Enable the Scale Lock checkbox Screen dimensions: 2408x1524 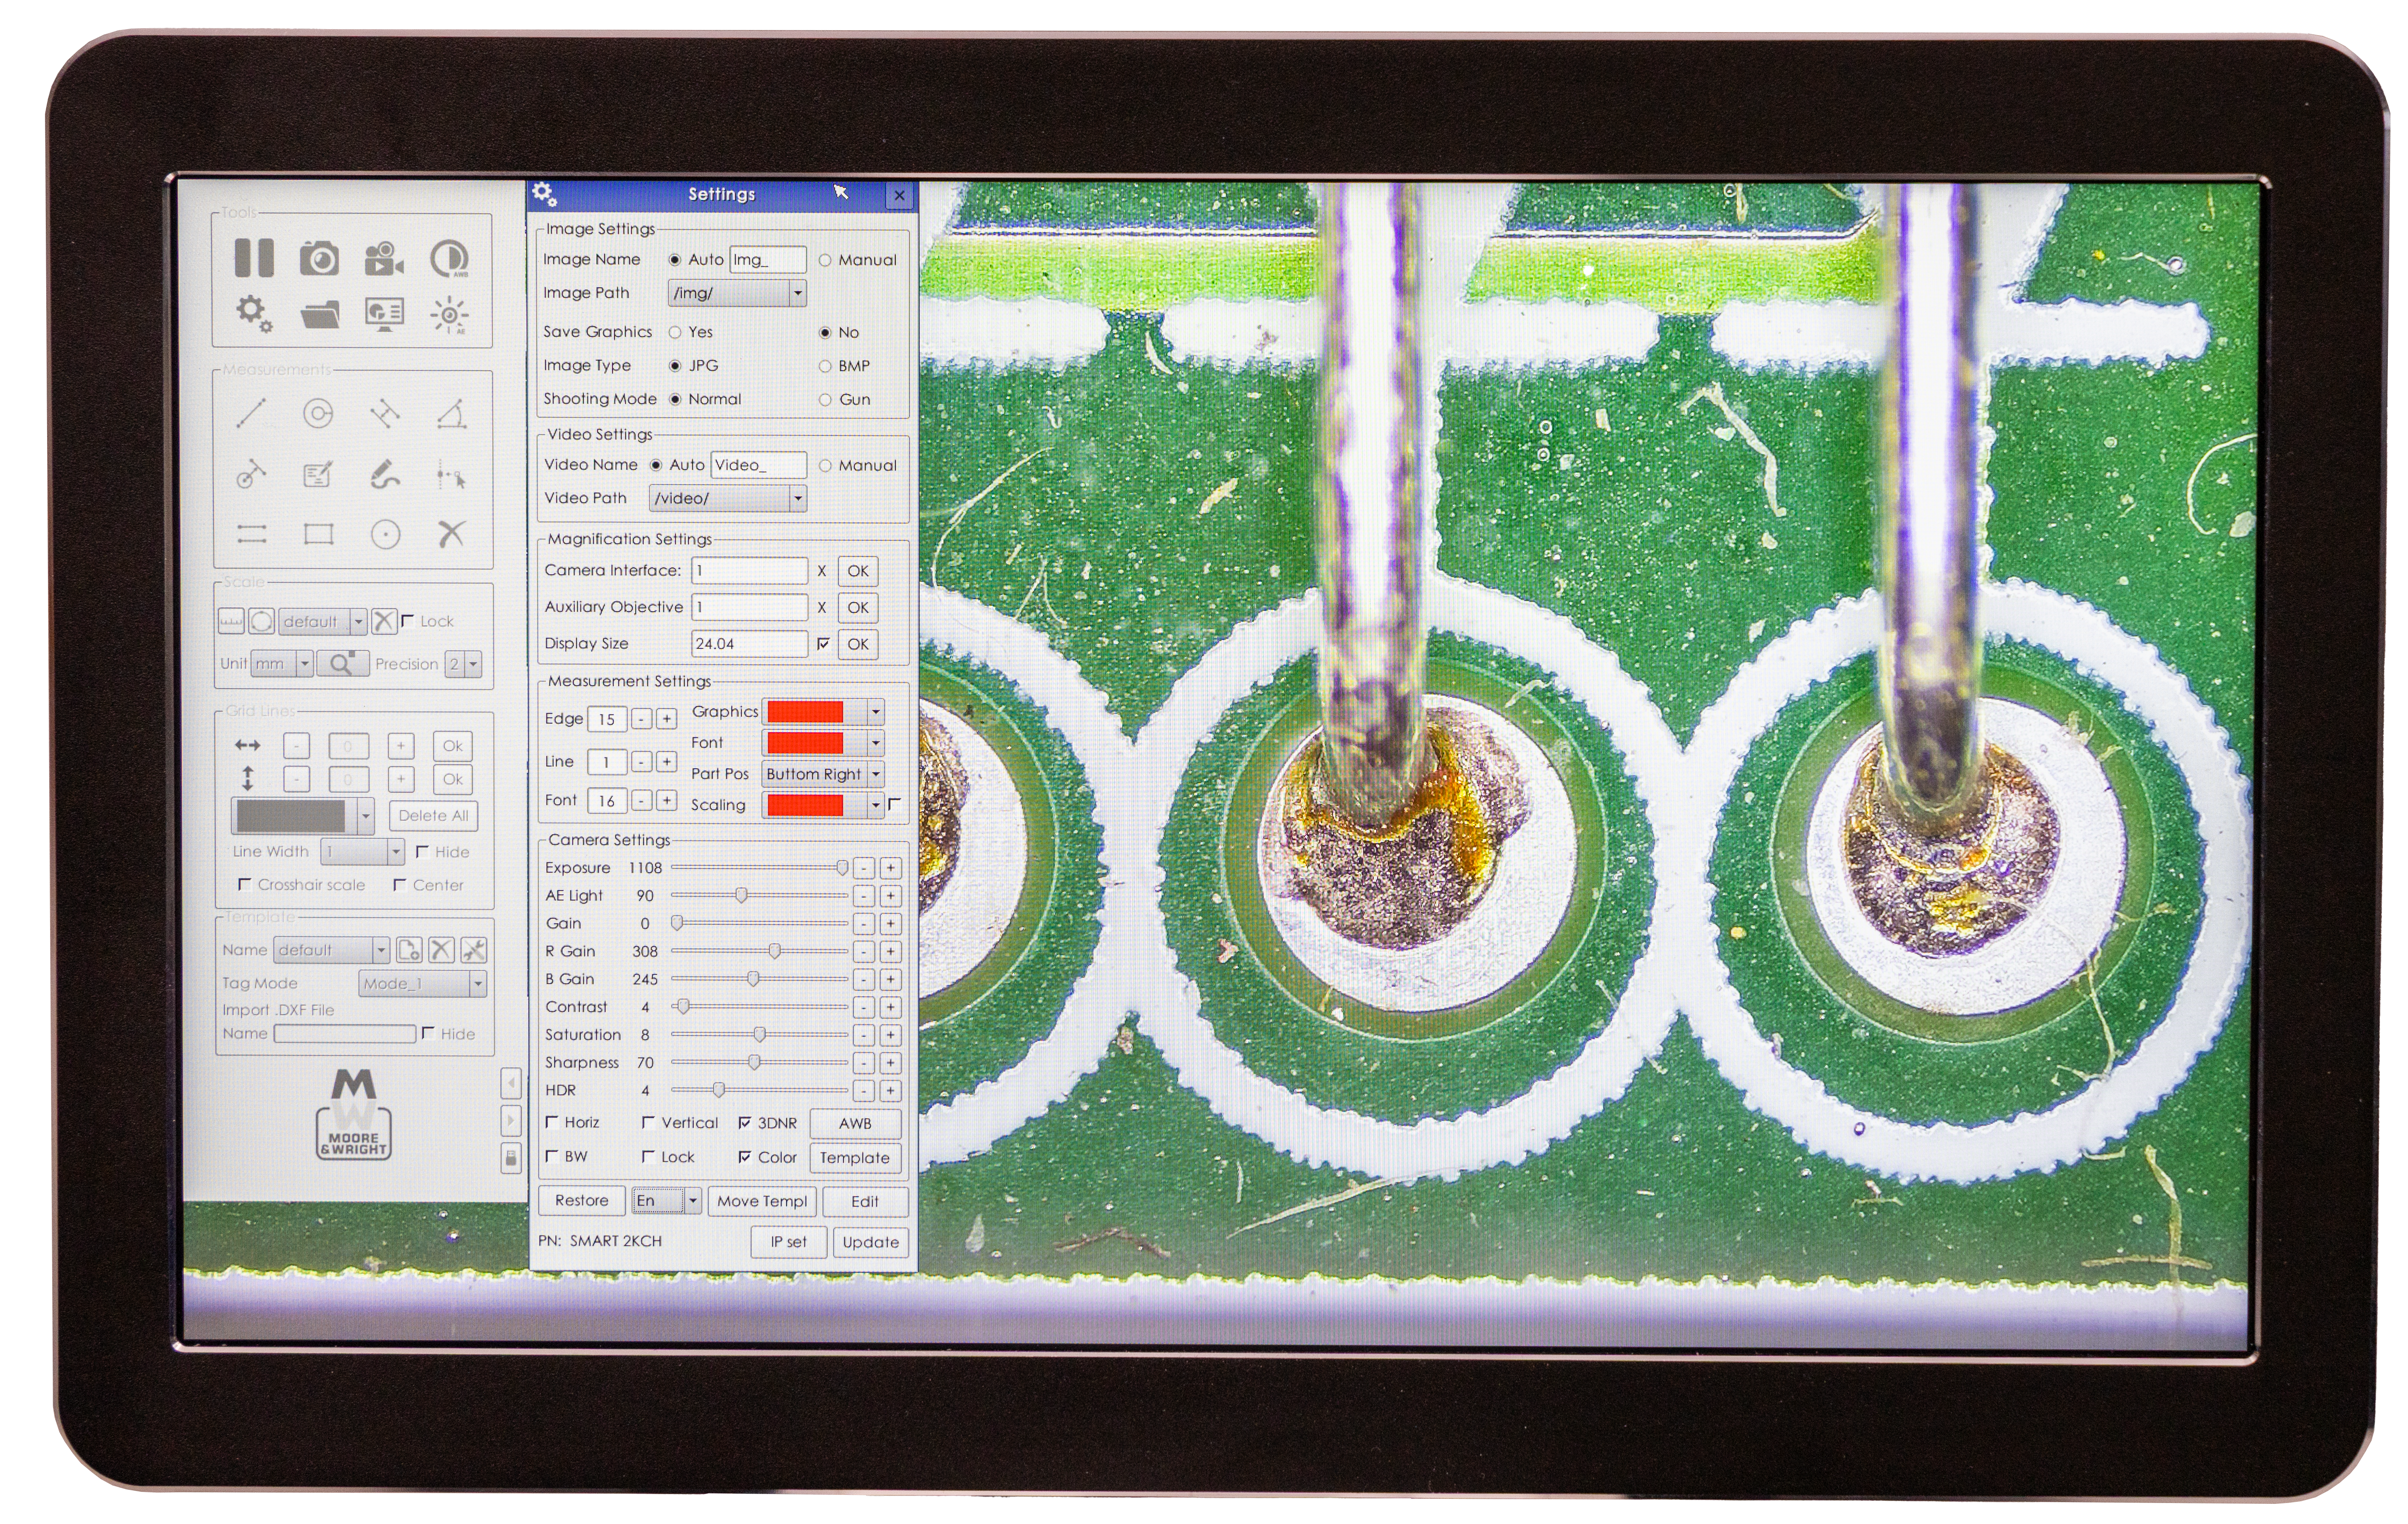coord(407,620)
